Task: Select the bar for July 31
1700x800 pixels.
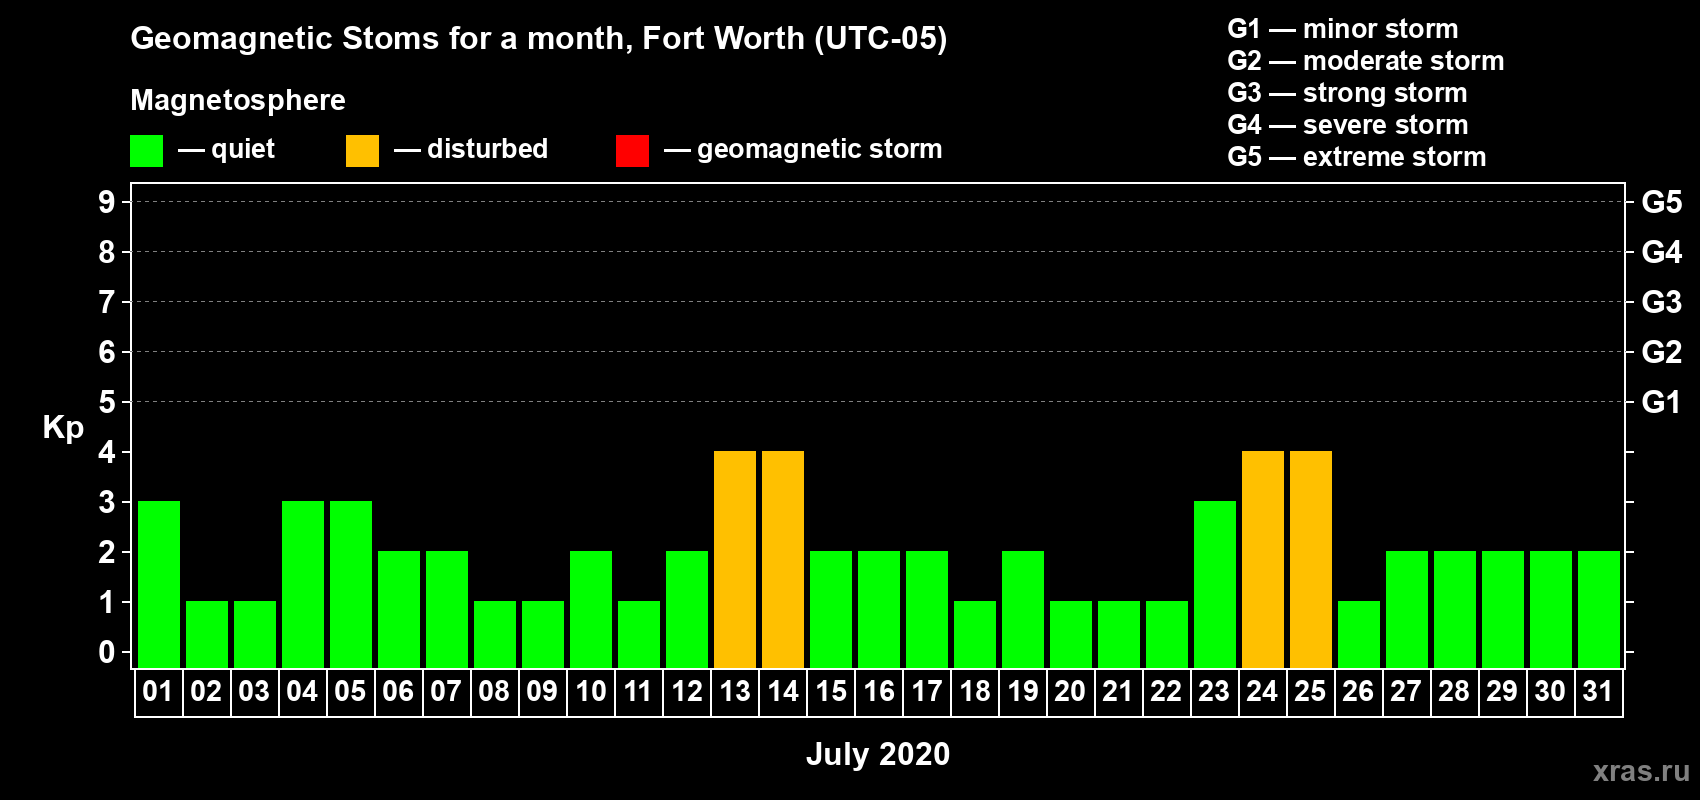Action: 1599,610
